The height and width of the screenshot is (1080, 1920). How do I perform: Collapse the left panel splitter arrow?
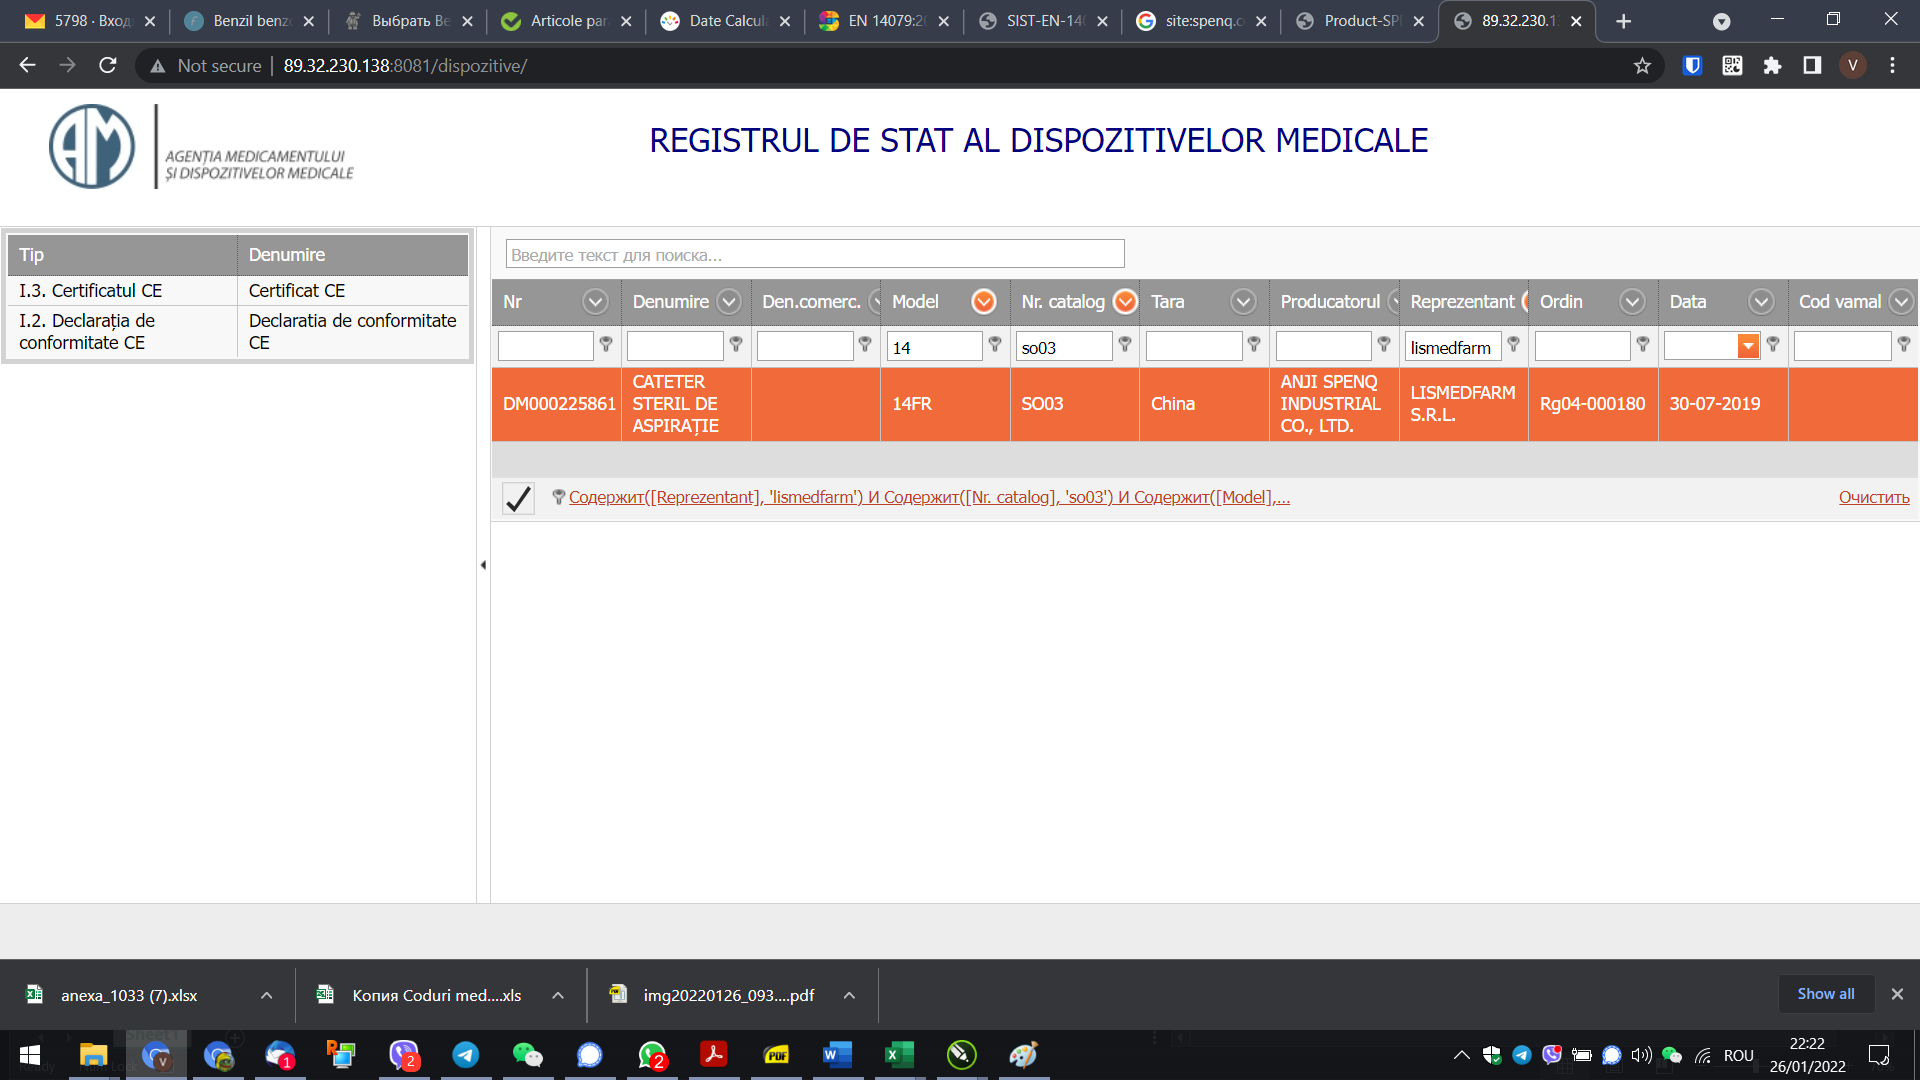[483, 565]
